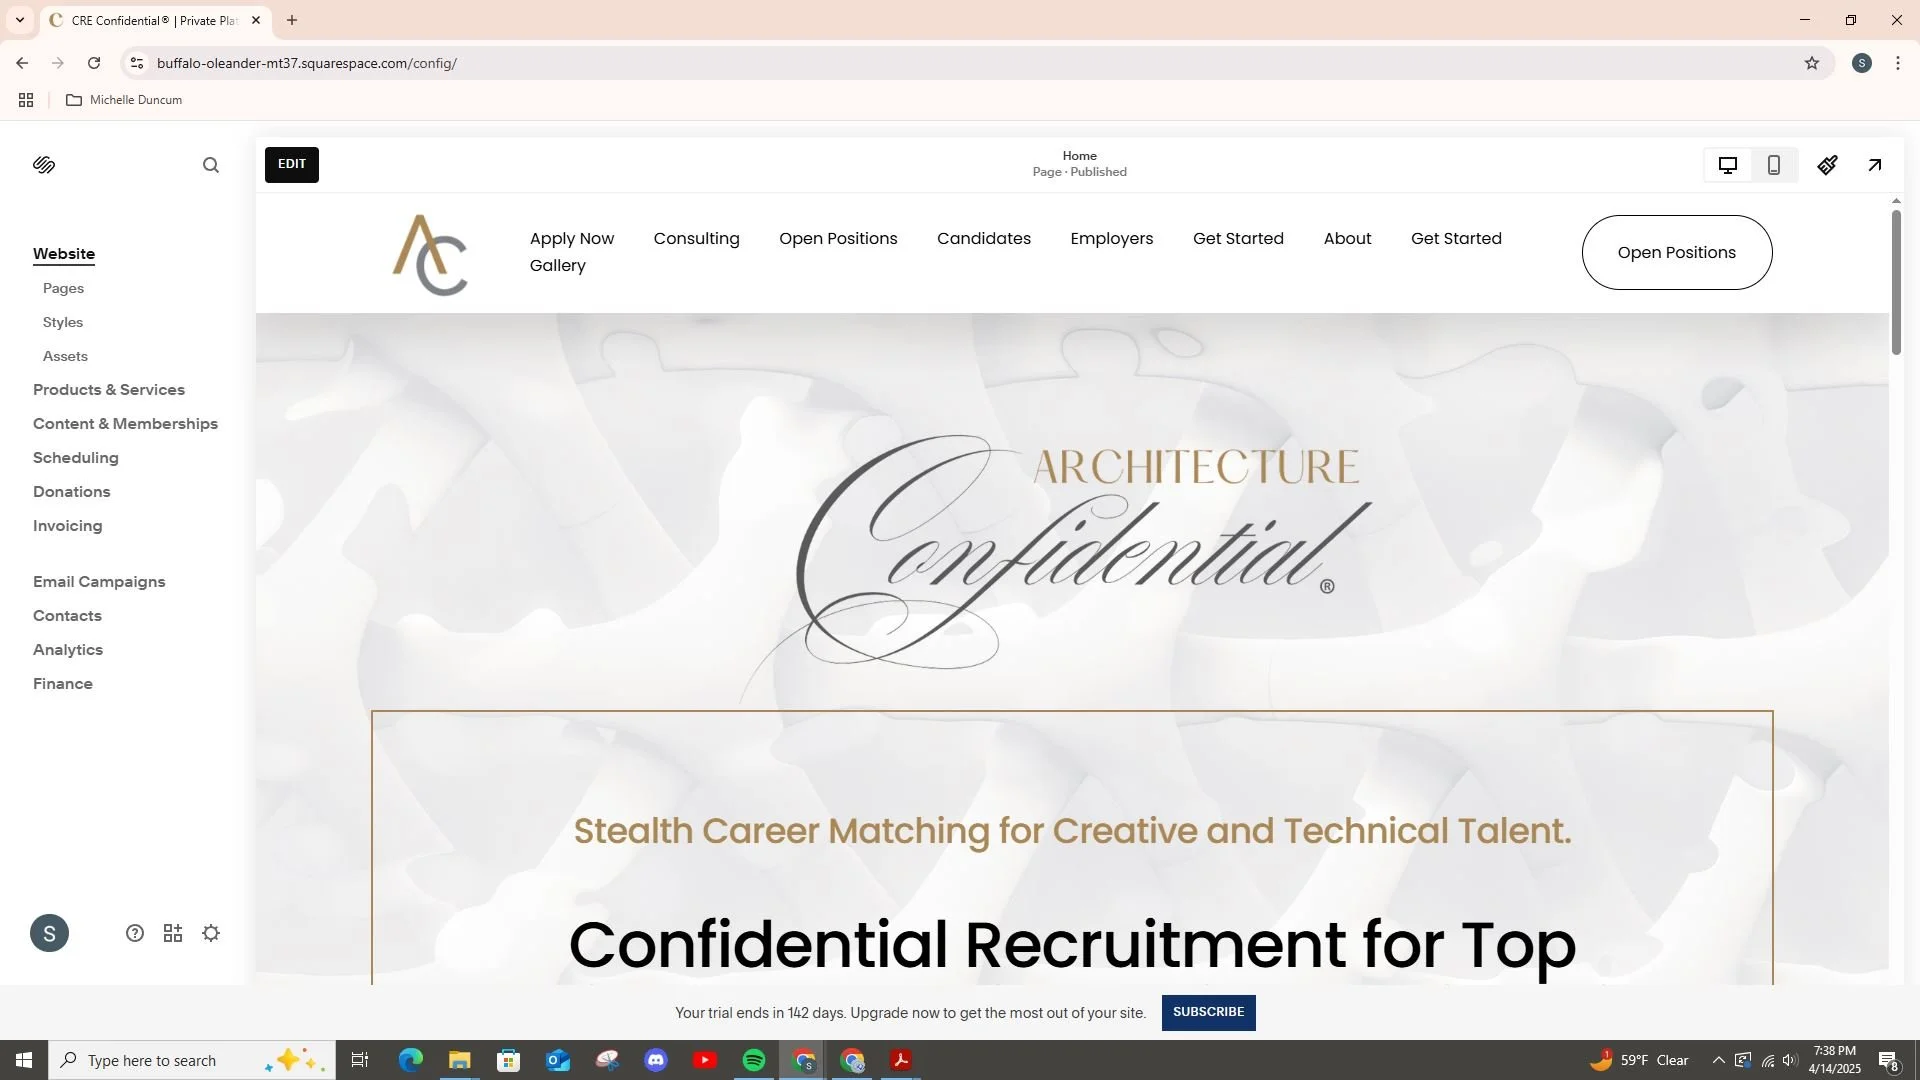Open the extensions grid icon in the sidebar
The image size is (1920, 1080).
click(x=173, y=933)
